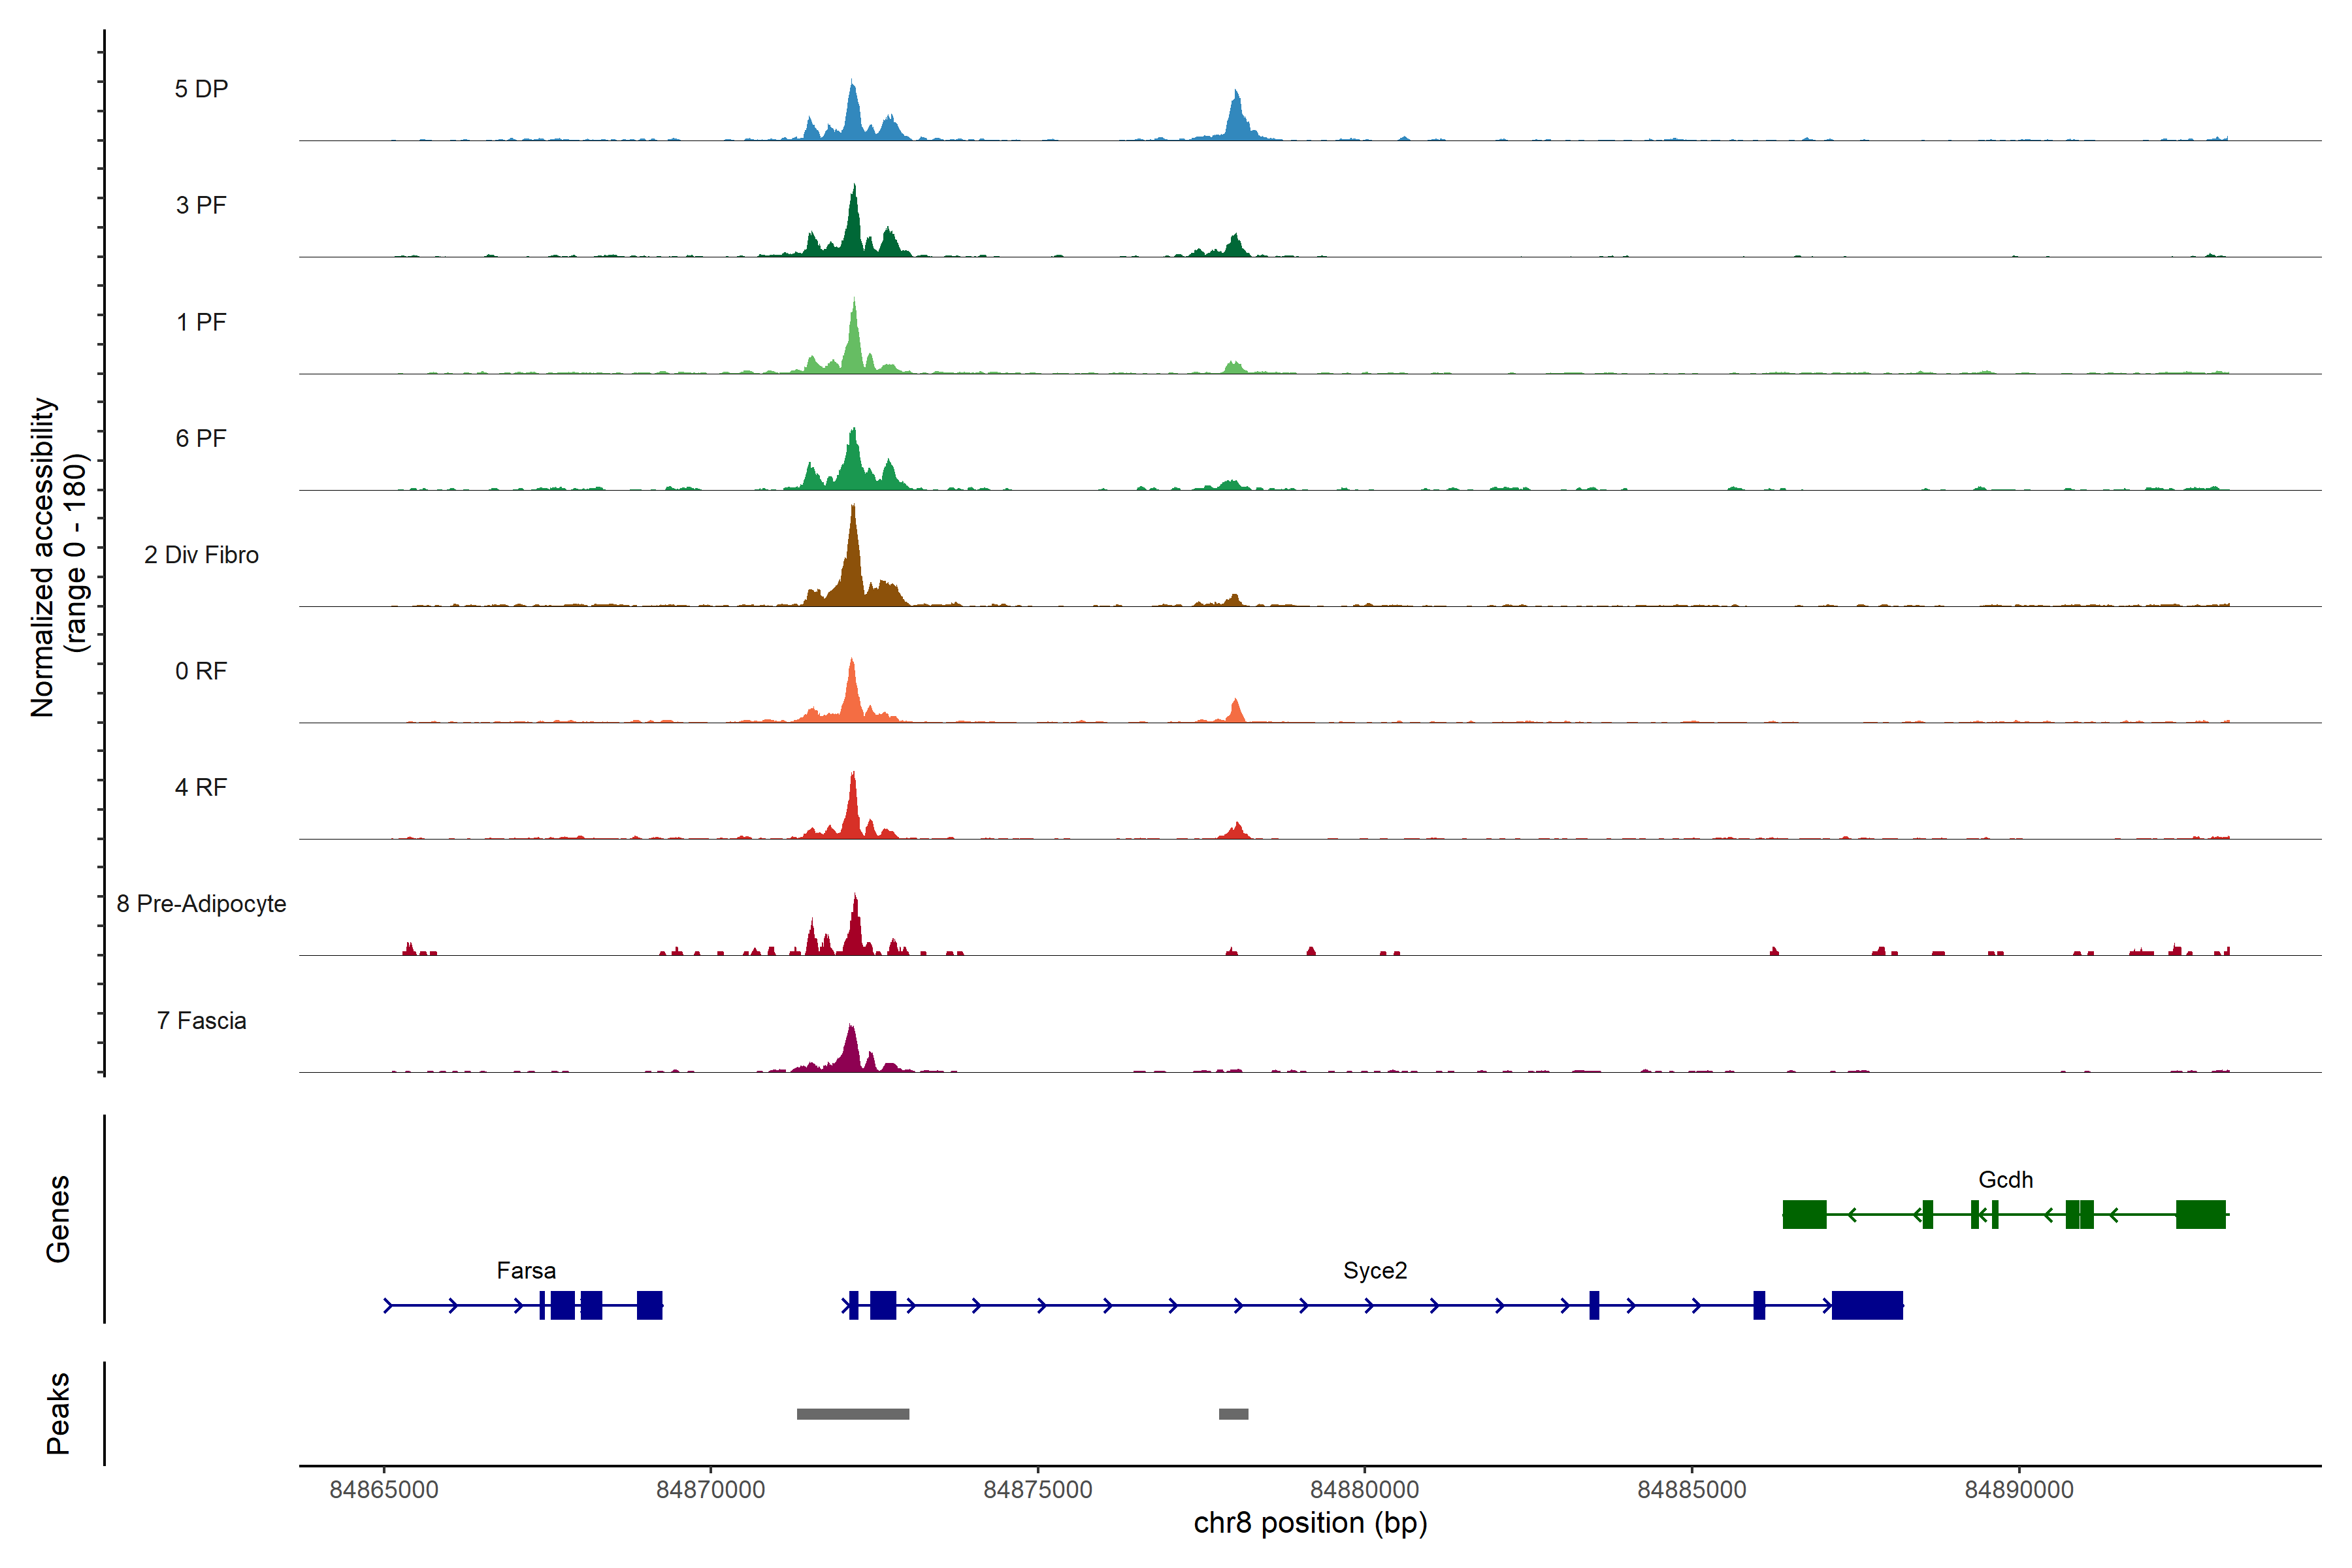Click the wide gray peak bar
Screen dimensions: 2352x1568
pyautogui.click(x=853, y=1414)
